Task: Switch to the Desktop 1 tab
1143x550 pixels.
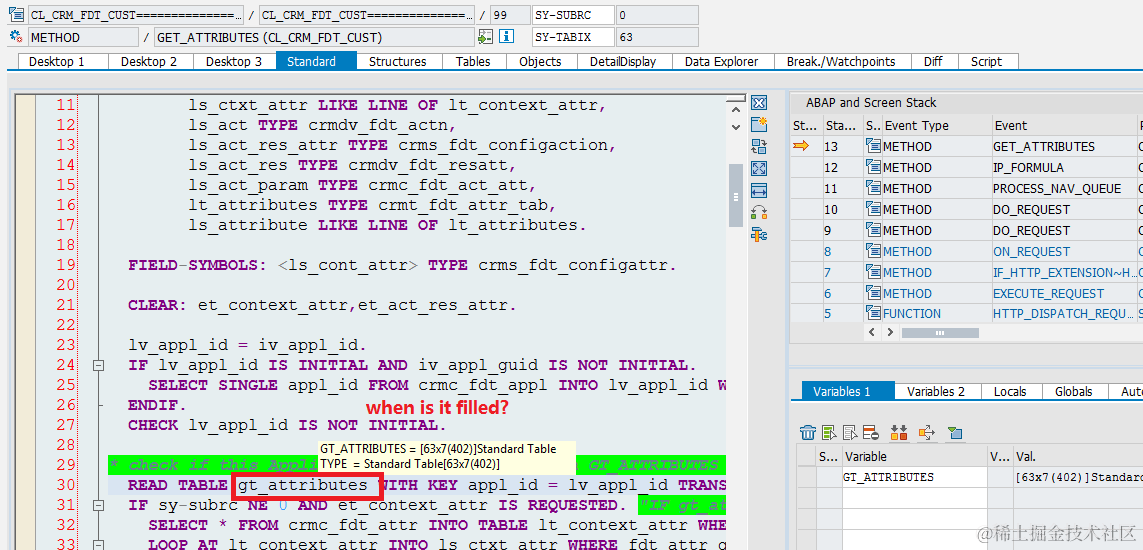Action: click(57, 62)
